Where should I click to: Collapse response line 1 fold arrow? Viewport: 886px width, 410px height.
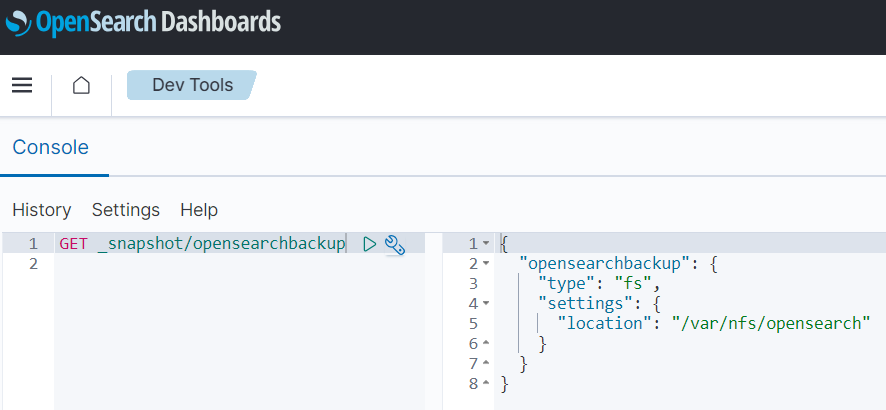coord(486,244)
